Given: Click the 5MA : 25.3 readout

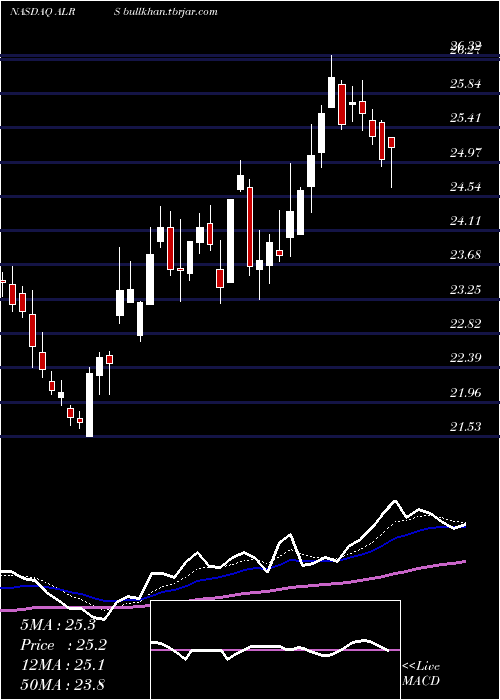Looking at the screenshot, I should pyautogui.click(x=58, y=625).
